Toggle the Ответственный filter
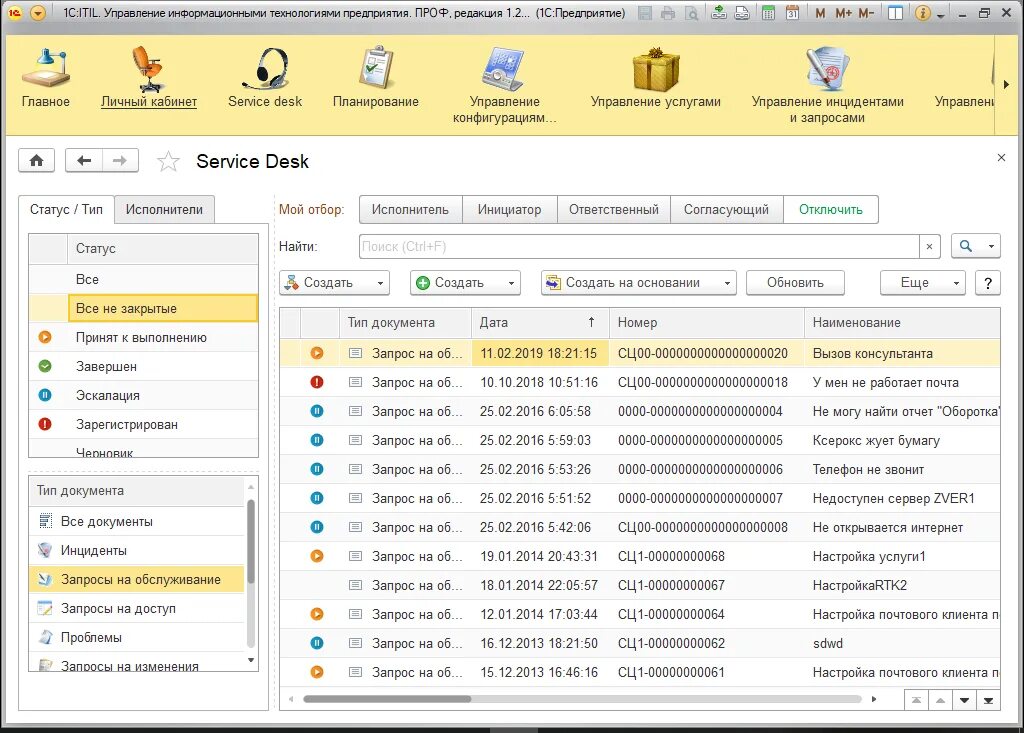This screenshot has height=733, width=1024. point(614,210)
